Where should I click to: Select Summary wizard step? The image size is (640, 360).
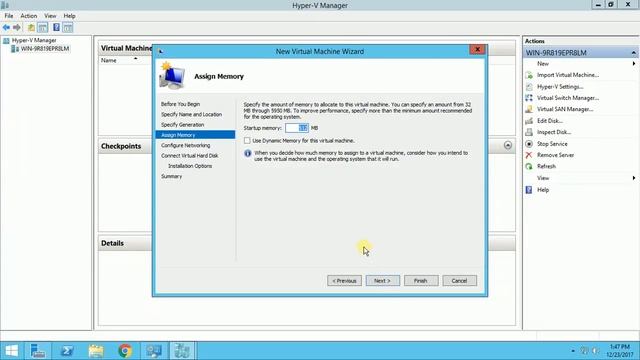[x=171, y=176]
